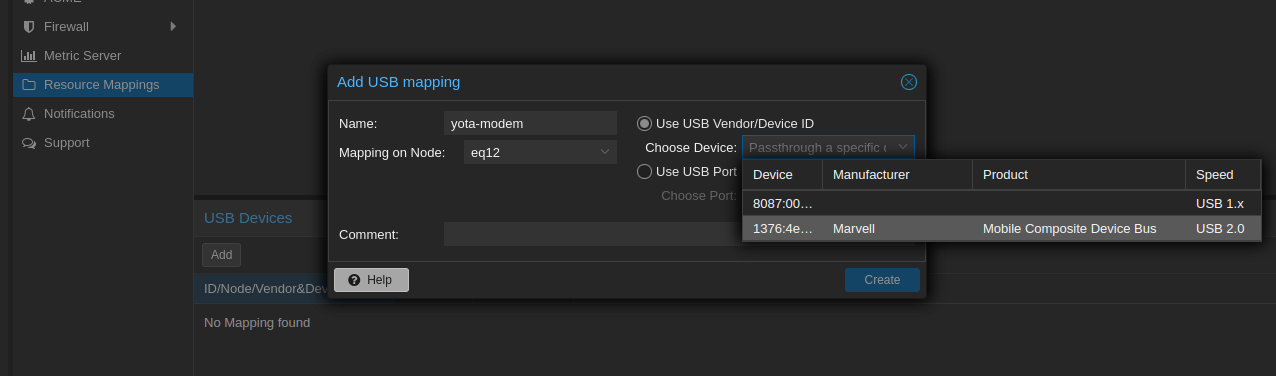Click the question mark icon on Help button
The image size is (1276, 376).
353,280
